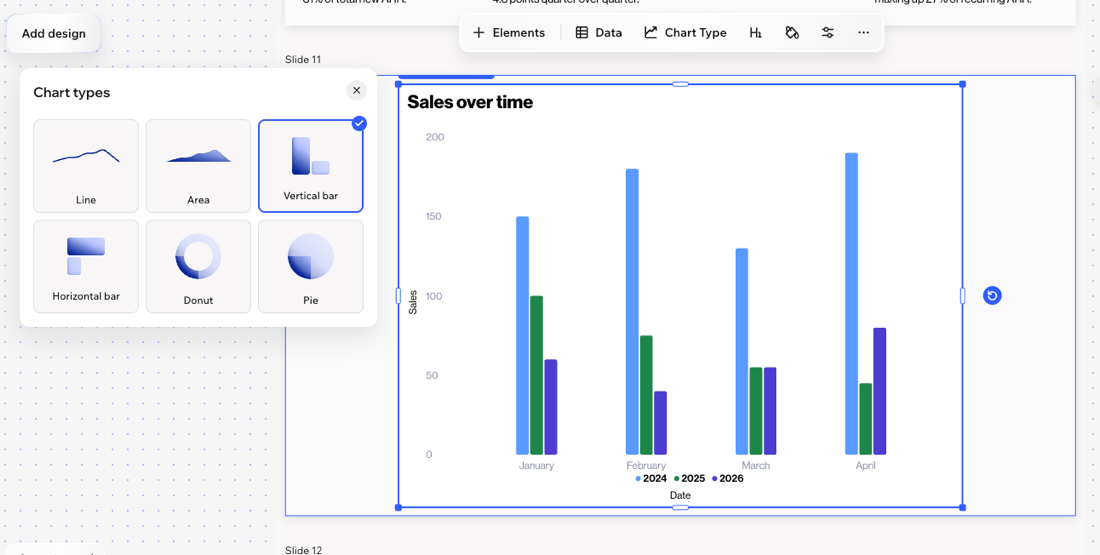Select the Area chart type
Screen dimensions: 1100x555
tap(198, 166)
